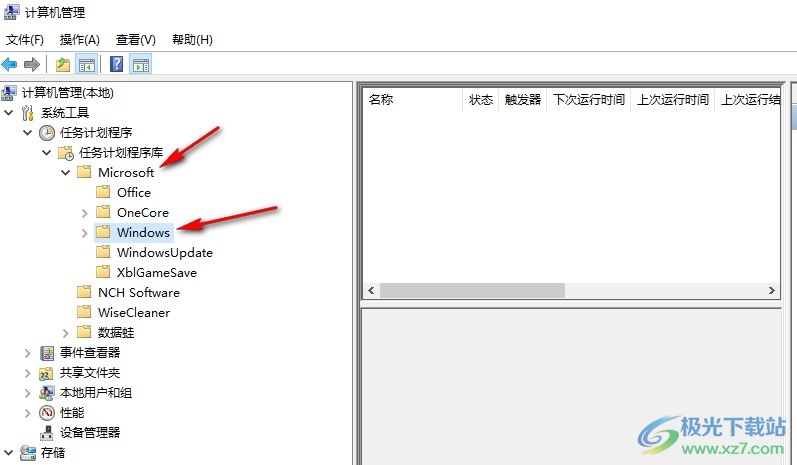Click the 设备管理器 device manager icon
Image resolution: width=797 pixels, height=465 pixels.
[x=47, y=433]
